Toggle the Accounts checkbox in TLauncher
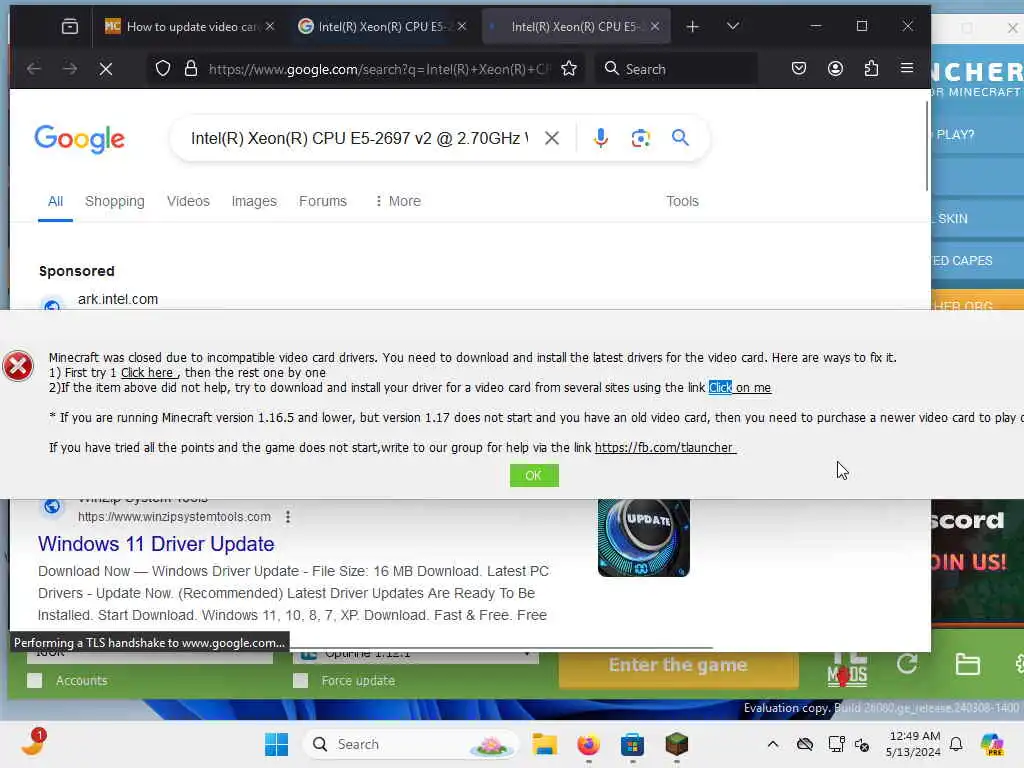Viewport: 1024px width, 768px height. [x=35, y=680]
